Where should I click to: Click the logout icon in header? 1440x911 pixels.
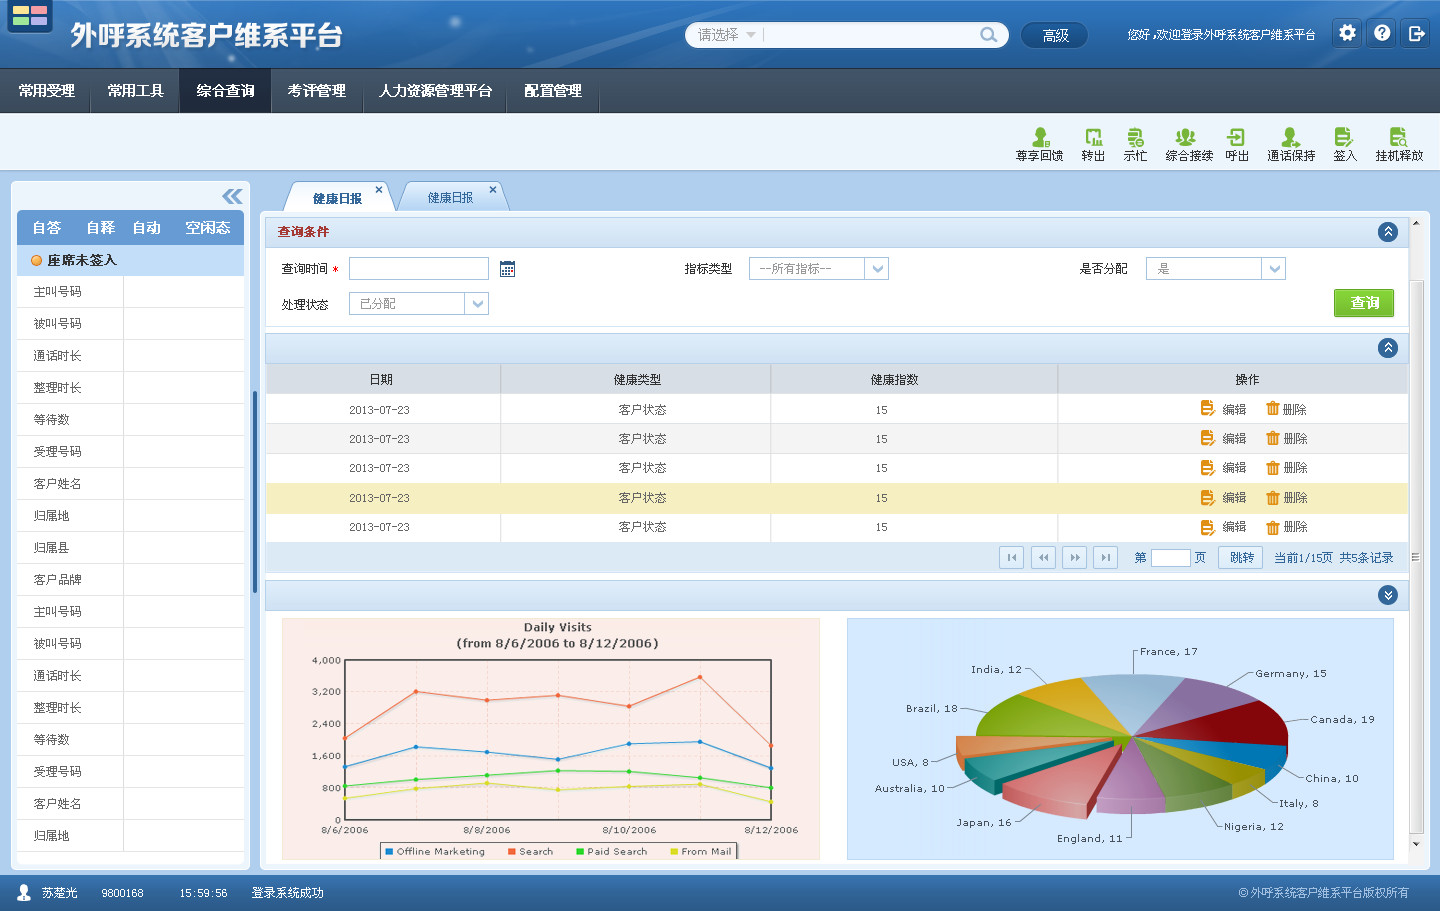click(x=1416, y=33)
